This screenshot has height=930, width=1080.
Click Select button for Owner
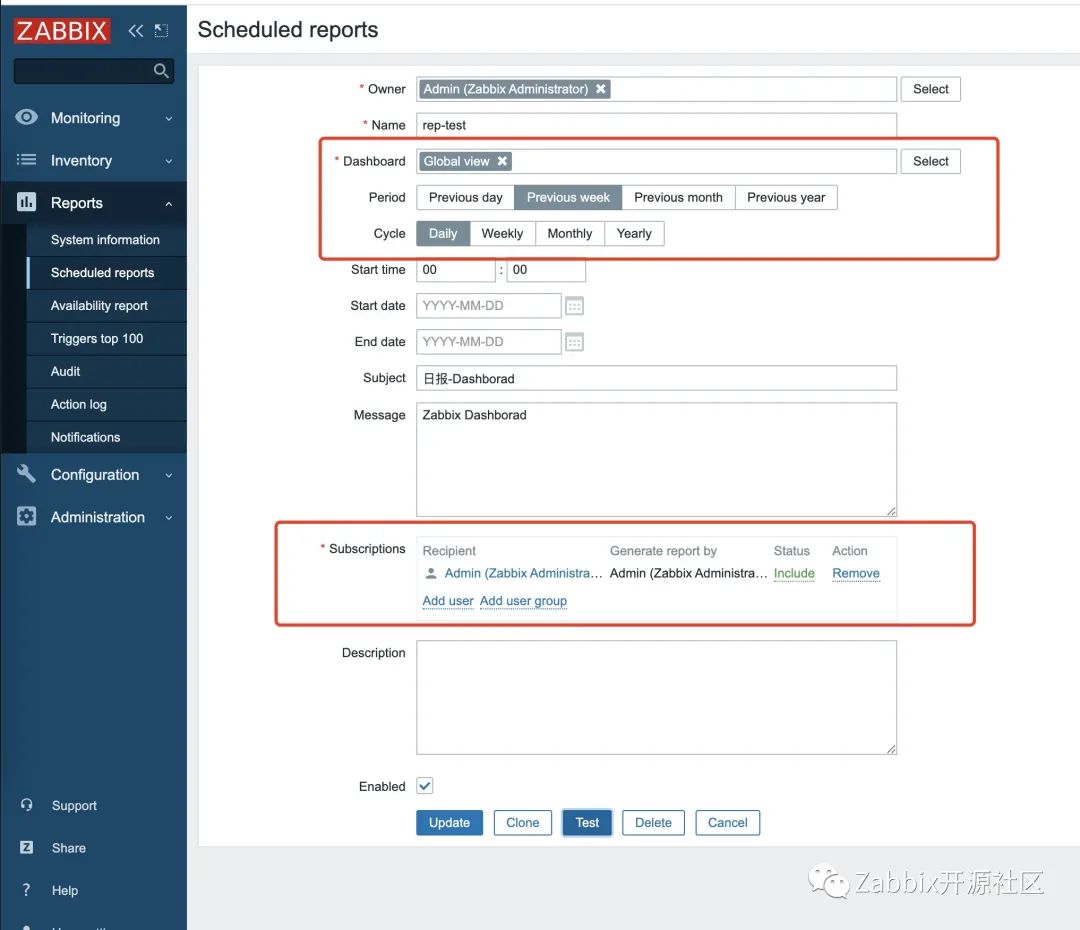(931, 89)
